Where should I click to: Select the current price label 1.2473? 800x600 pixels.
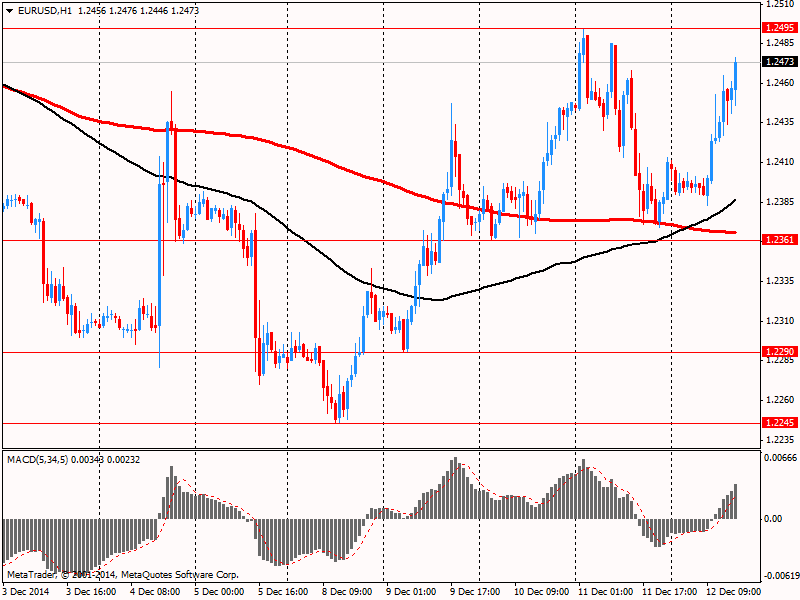(x=779, y=62)
